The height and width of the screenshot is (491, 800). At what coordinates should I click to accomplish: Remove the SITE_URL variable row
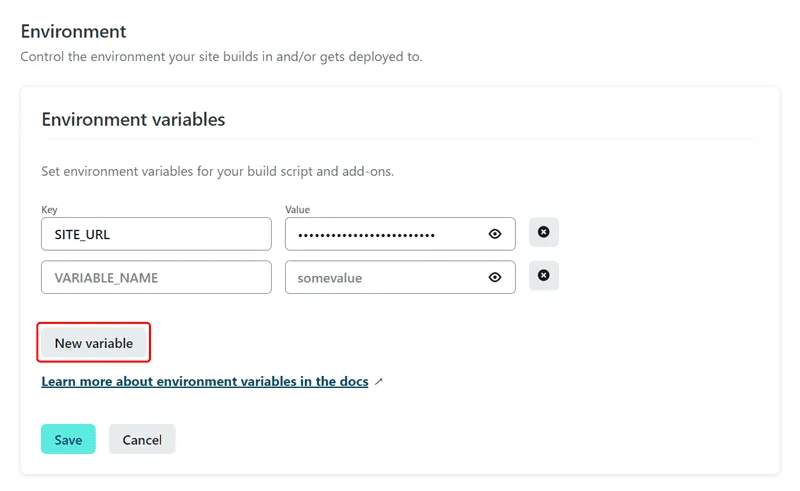[x=543, y=232]
